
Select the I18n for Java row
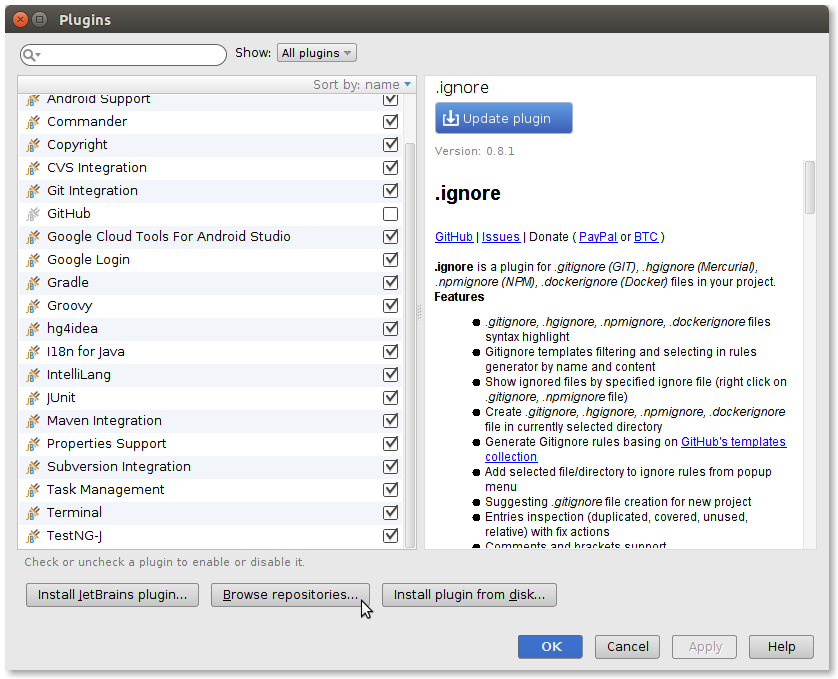tap(211, 352)
